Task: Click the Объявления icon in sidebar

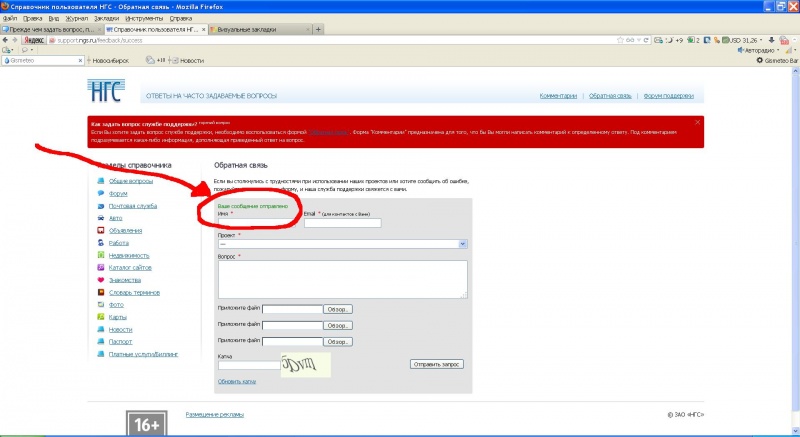Action: (101, 230)
